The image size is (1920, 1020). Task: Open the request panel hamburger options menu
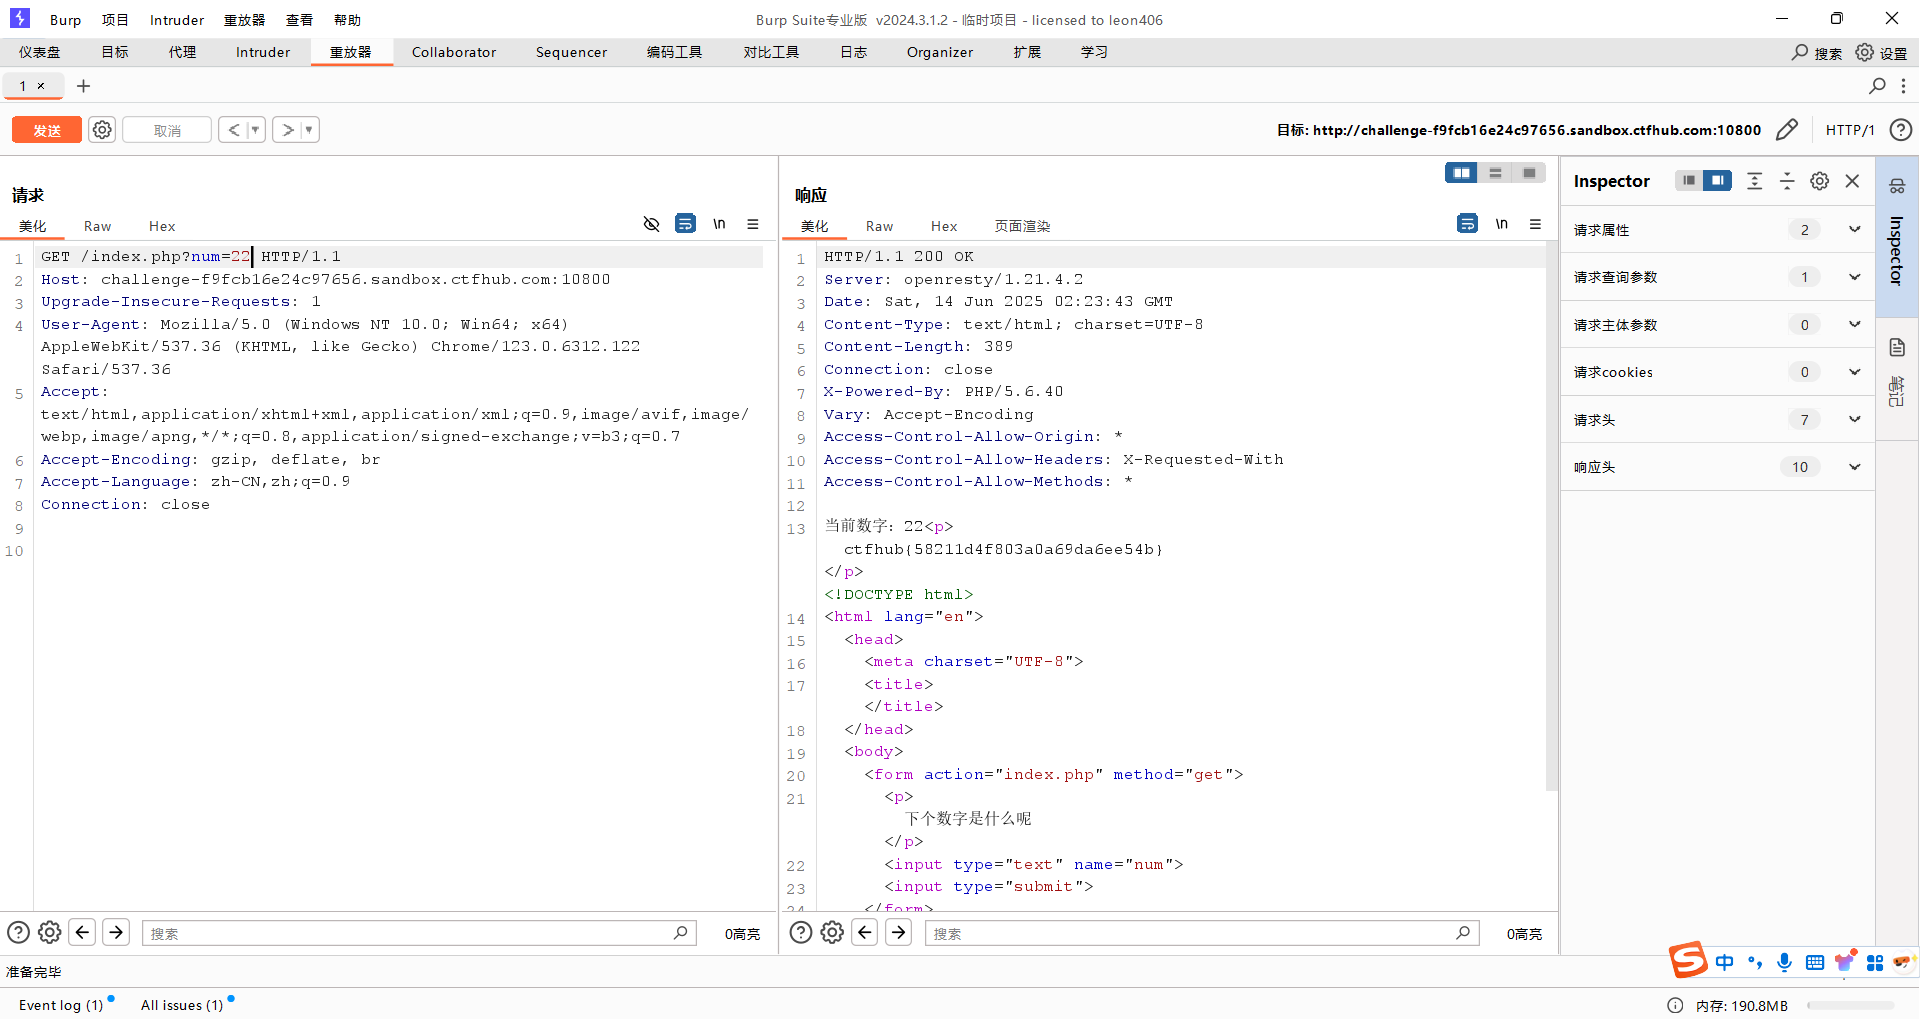click(753, 225)
